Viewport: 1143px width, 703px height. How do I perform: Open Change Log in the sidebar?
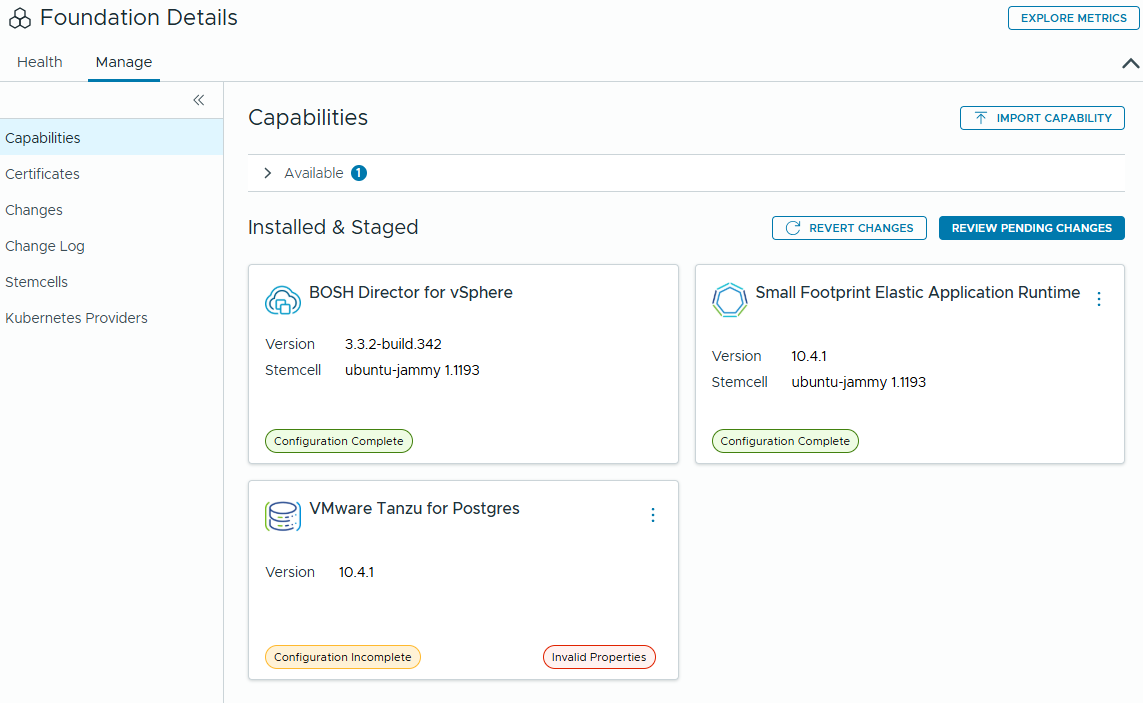112,246
